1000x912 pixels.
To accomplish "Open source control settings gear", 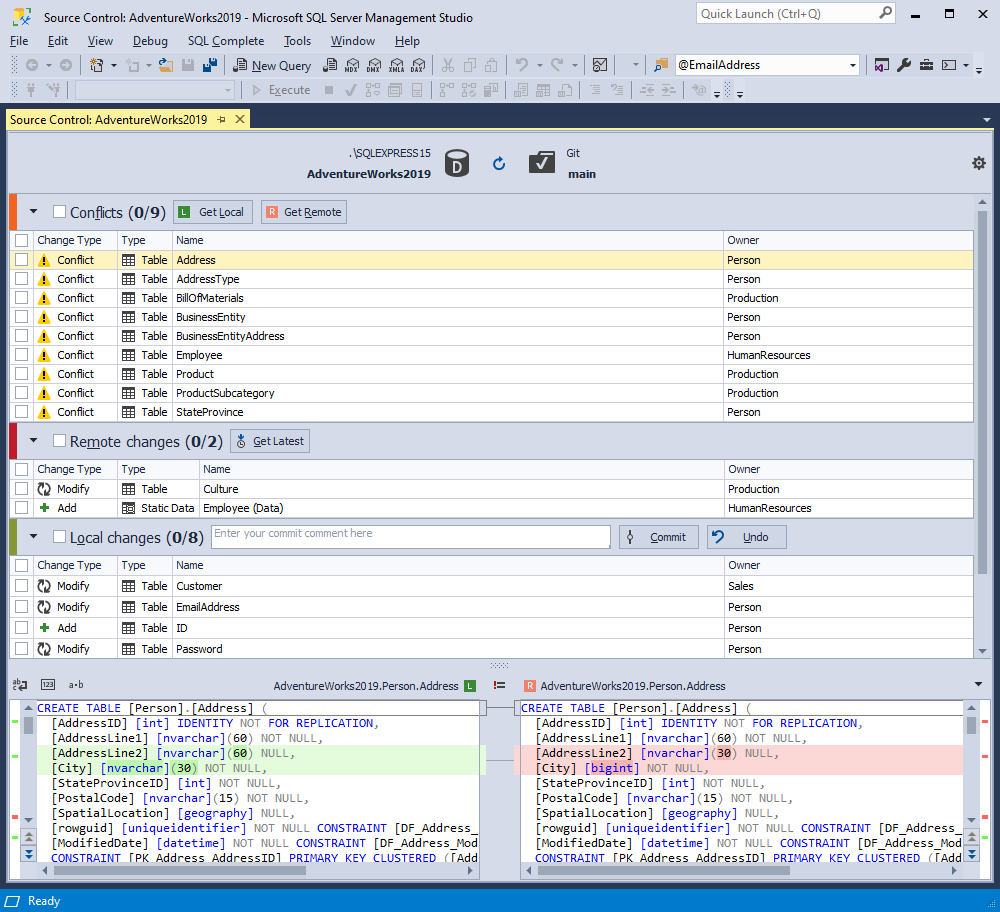I will pos(978,163).
